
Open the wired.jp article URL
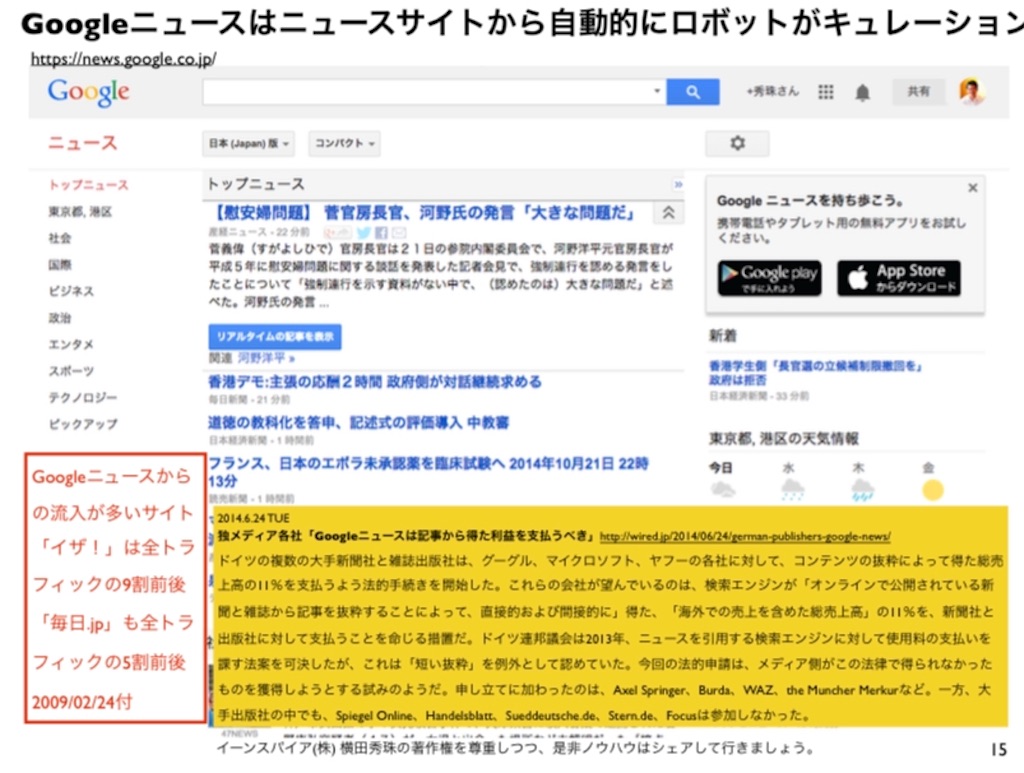click(745, 537)
